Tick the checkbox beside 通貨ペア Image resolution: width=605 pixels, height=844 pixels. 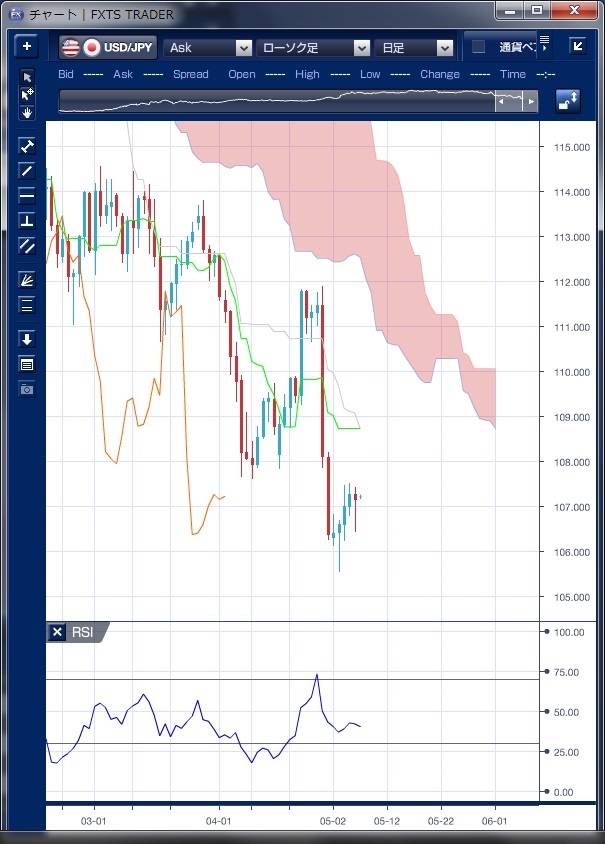point(478,47)
